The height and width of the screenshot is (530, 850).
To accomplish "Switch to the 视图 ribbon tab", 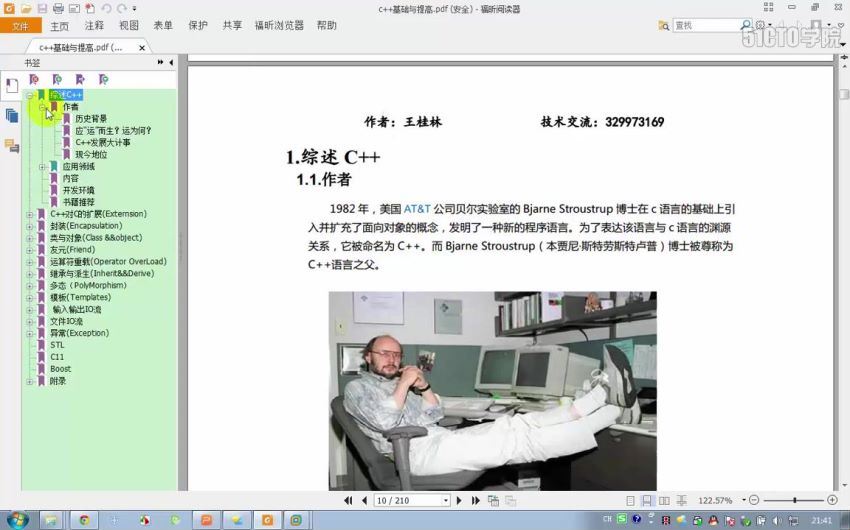I will click(128, 25).
